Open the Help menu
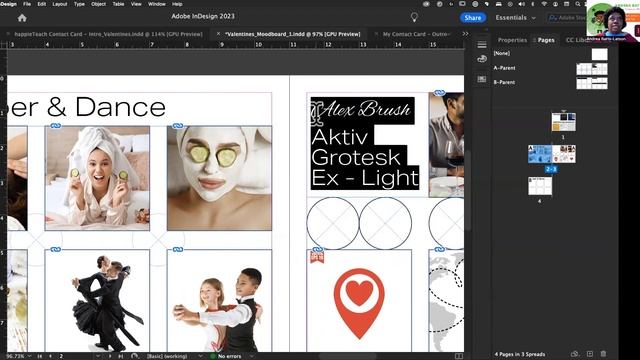 (x=177, y=4)
